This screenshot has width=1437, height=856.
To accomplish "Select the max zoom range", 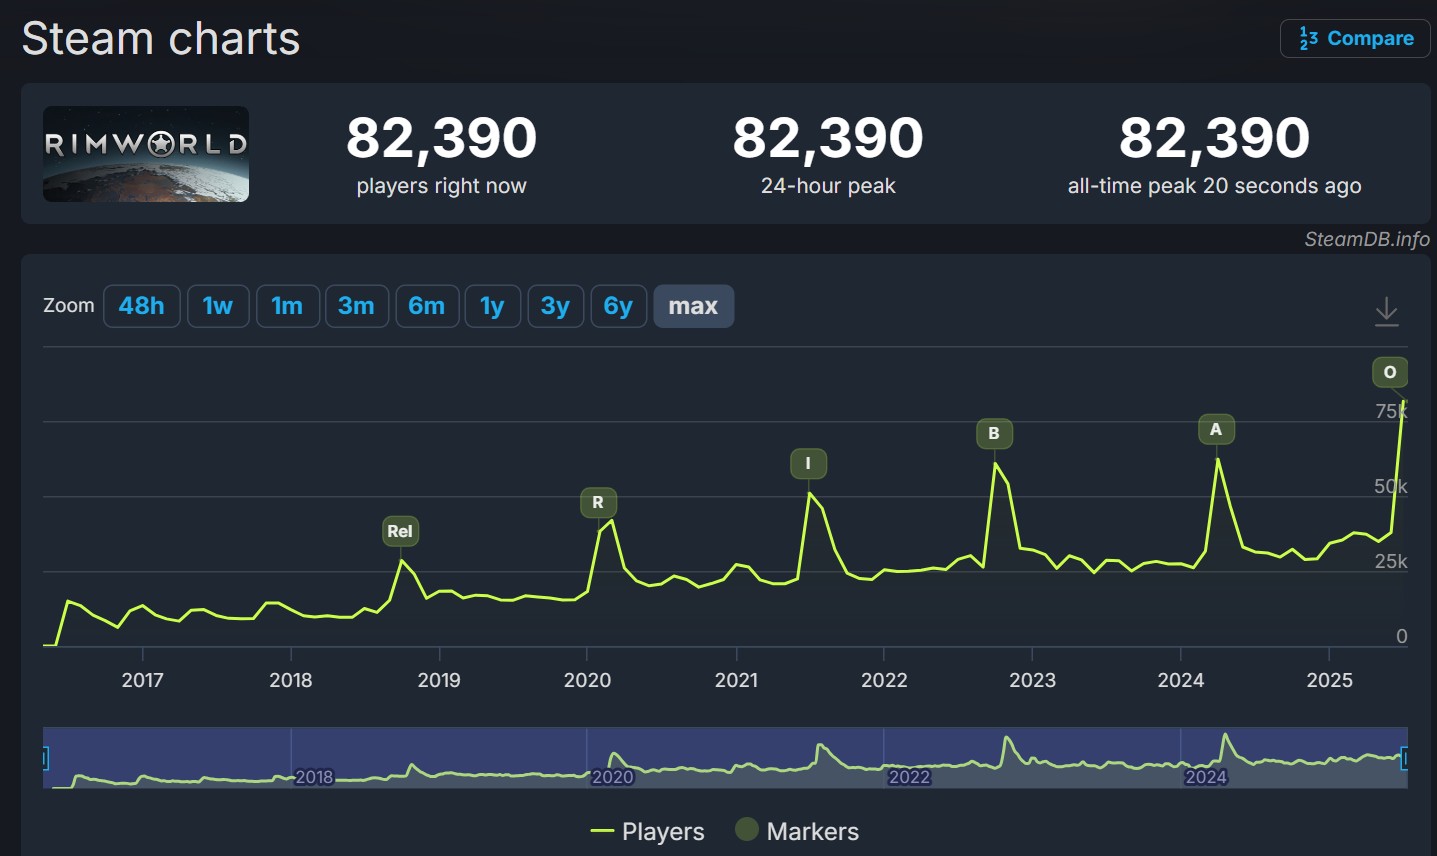I will coord(693,306).
